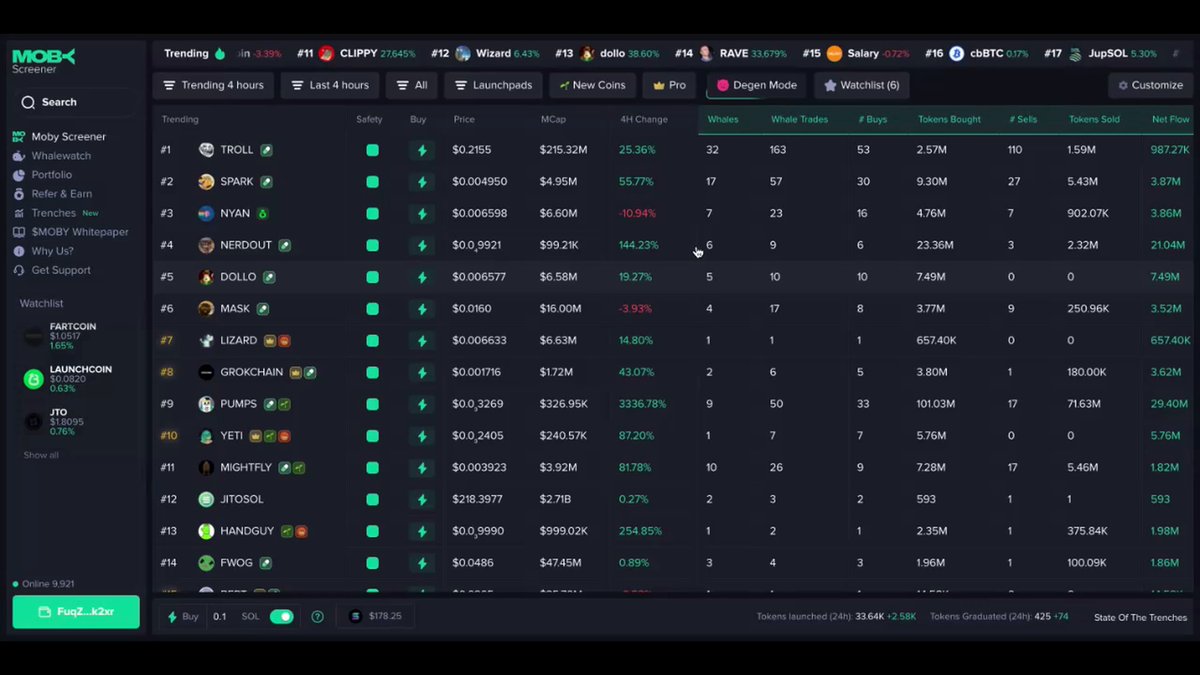This screenshot has width=1200, height=675.
Task: Sort by the MCap column header
Action: pos(554,119)
